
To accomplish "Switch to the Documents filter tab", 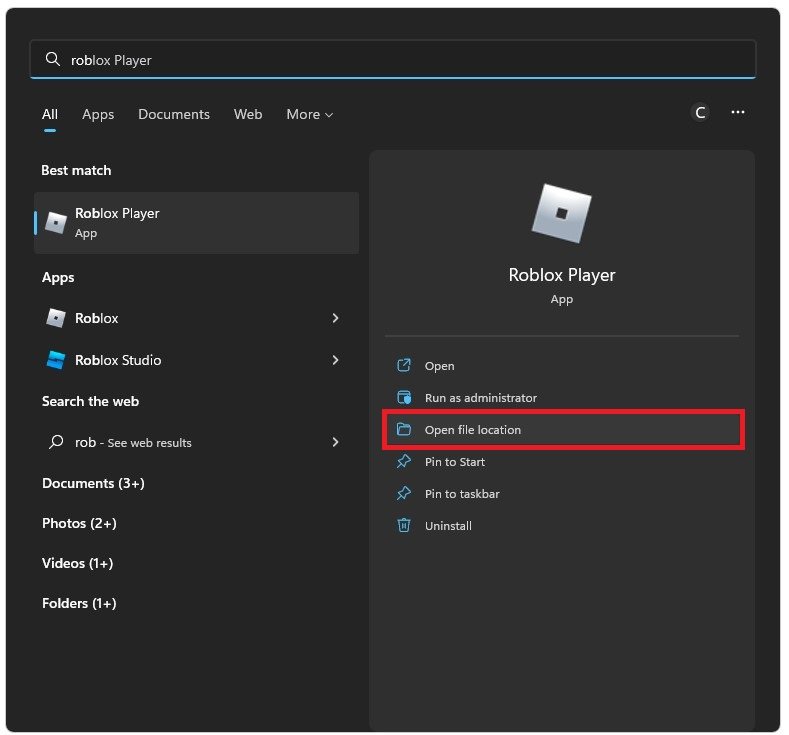I will 174,114.
